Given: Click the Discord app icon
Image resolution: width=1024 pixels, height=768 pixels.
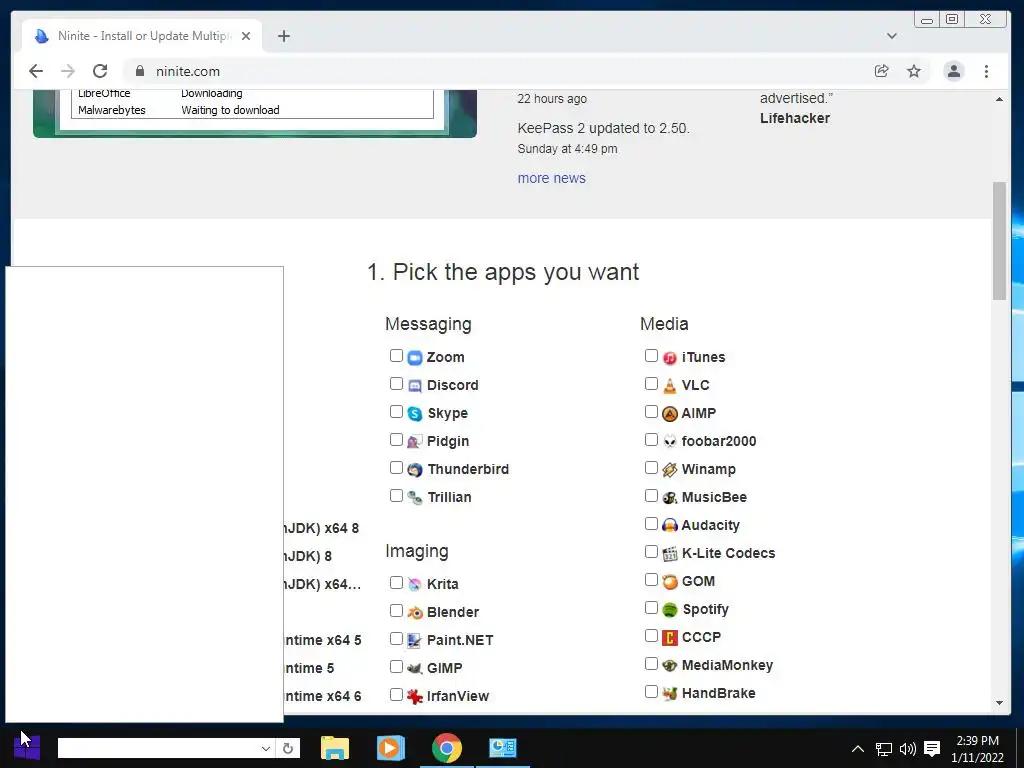Looking at the screenshot, I should (415, 386).
